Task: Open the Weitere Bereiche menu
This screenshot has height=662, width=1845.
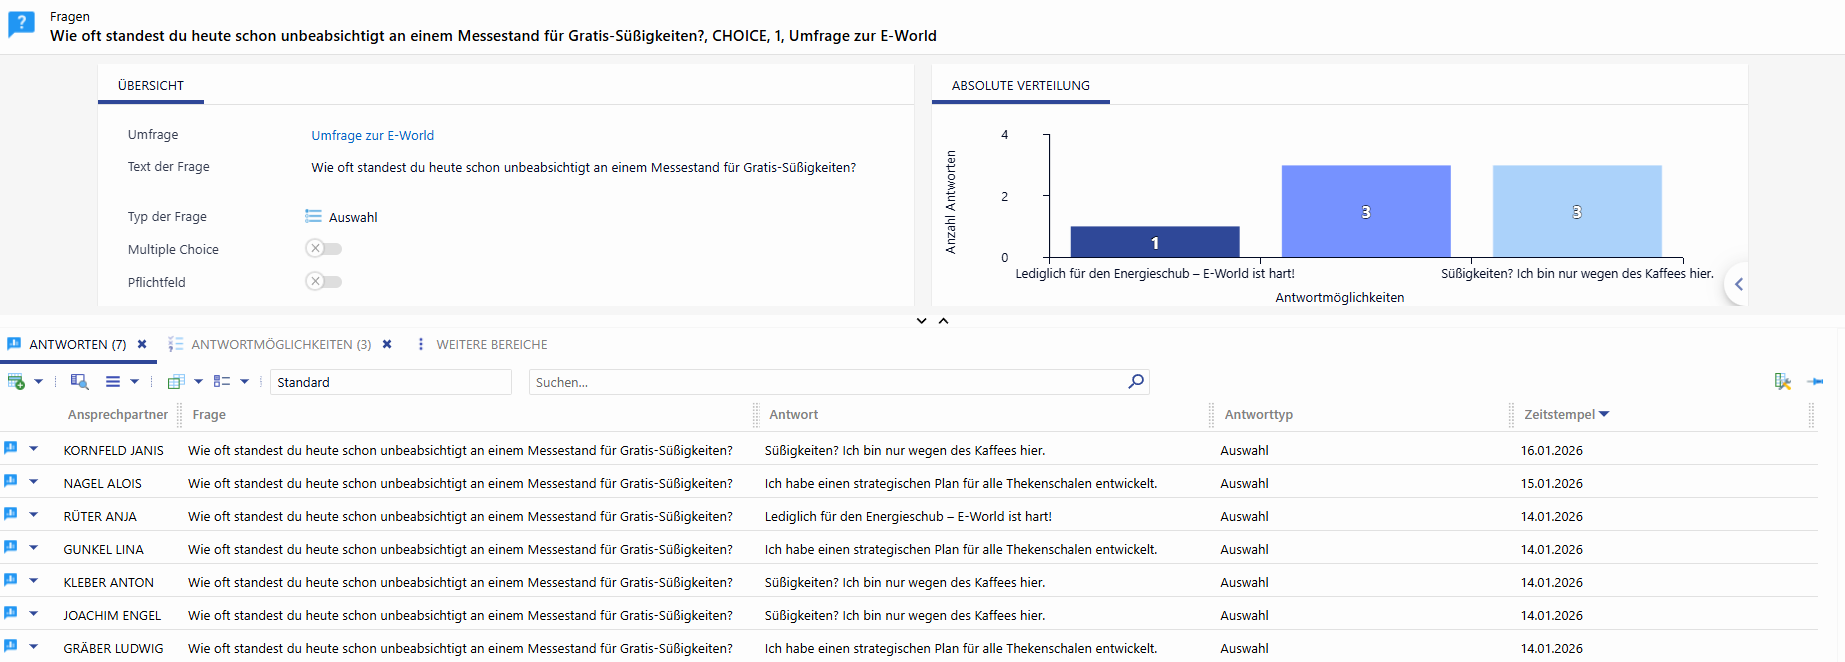Action: (x=490, y=344)
